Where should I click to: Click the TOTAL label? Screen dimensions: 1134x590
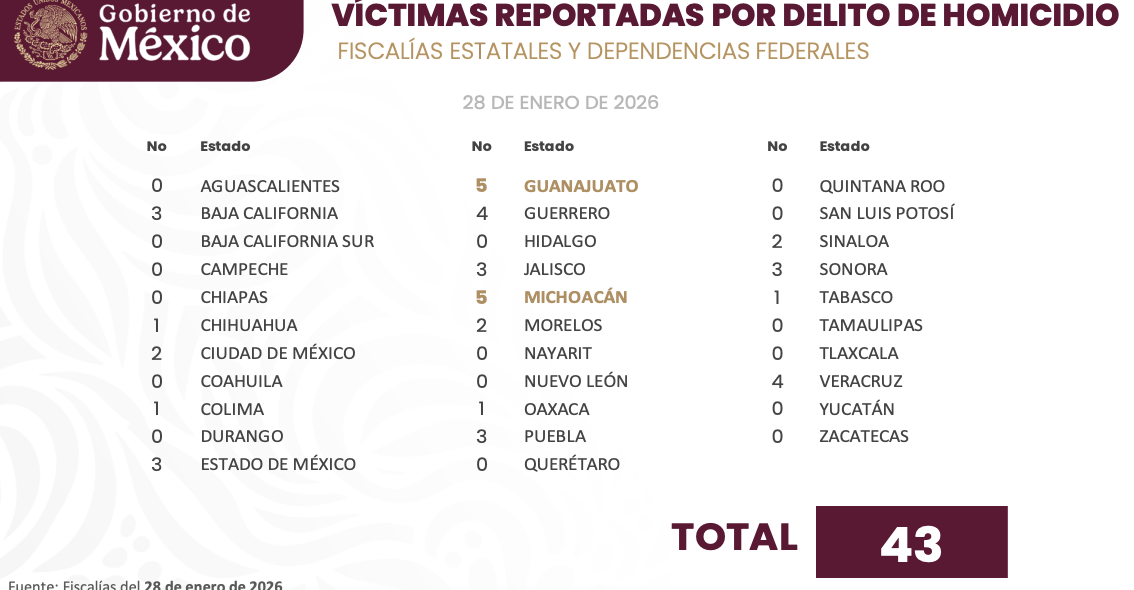(734, 538)
